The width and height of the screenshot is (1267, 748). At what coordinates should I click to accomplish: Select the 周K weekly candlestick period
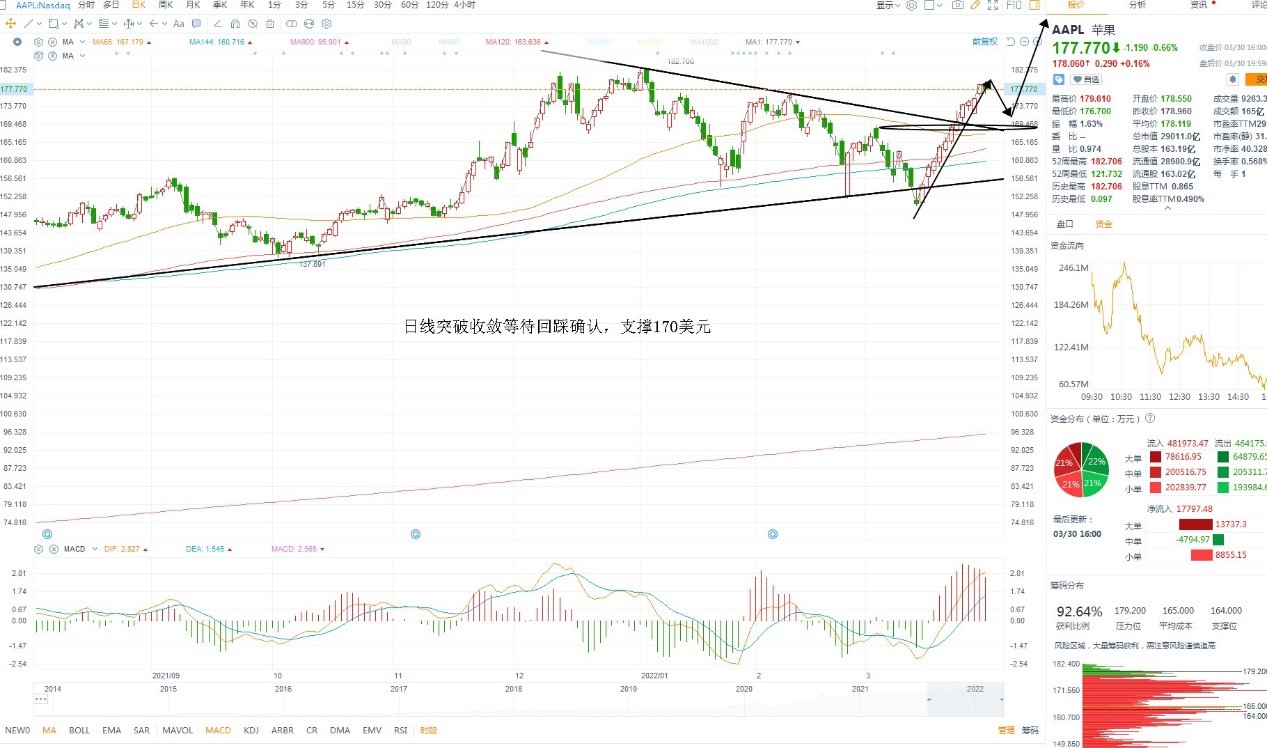166,5
